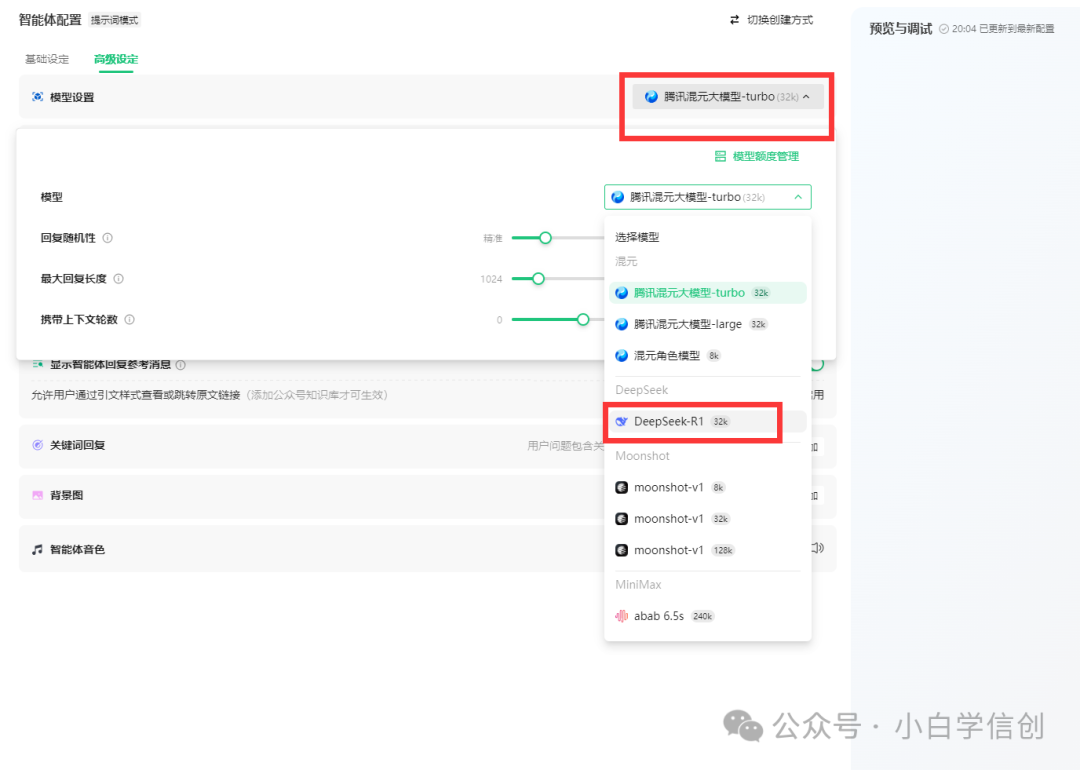Select moonshot-v1 128k model

[707, 550]
